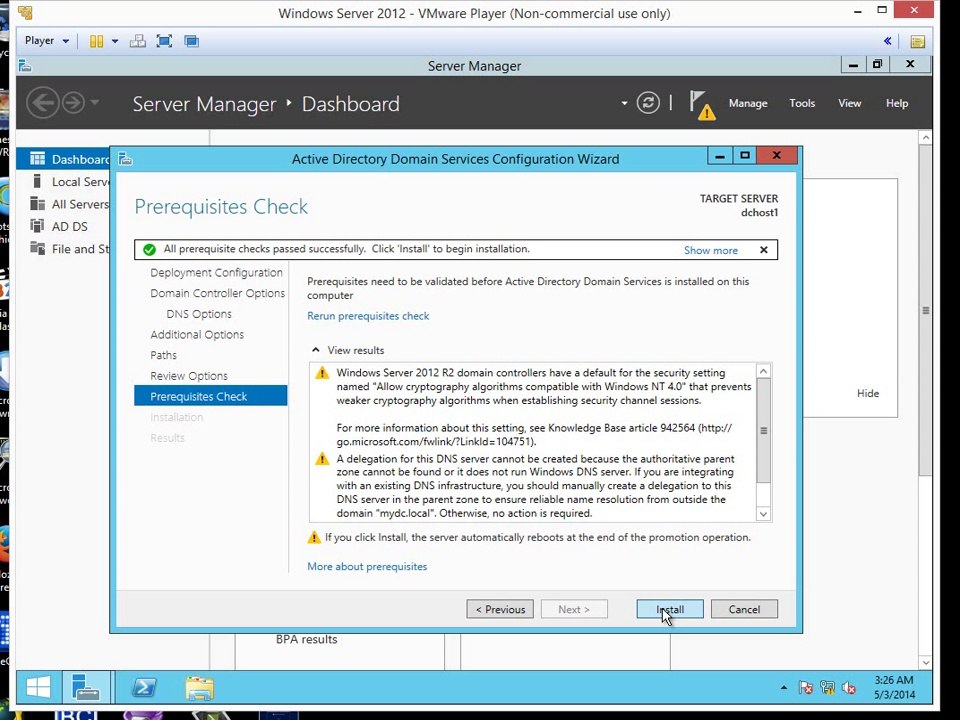This screenshot has width=960, height=720.
Task: Open the Windows Start button
Action: (x=39, y=686)
